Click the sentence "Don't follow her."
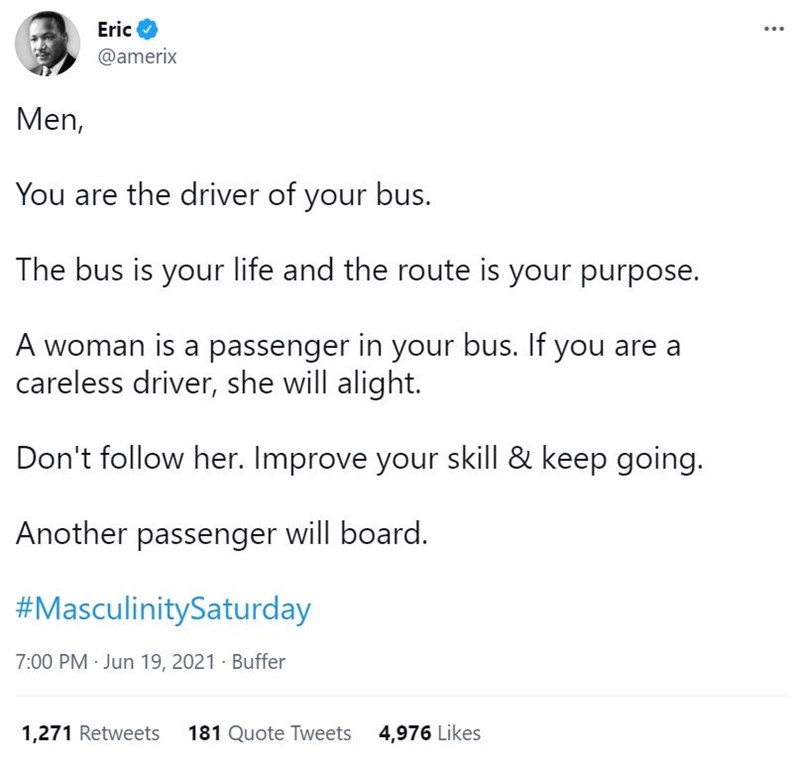This screenshot has height=764, width=800. [131, 458]
